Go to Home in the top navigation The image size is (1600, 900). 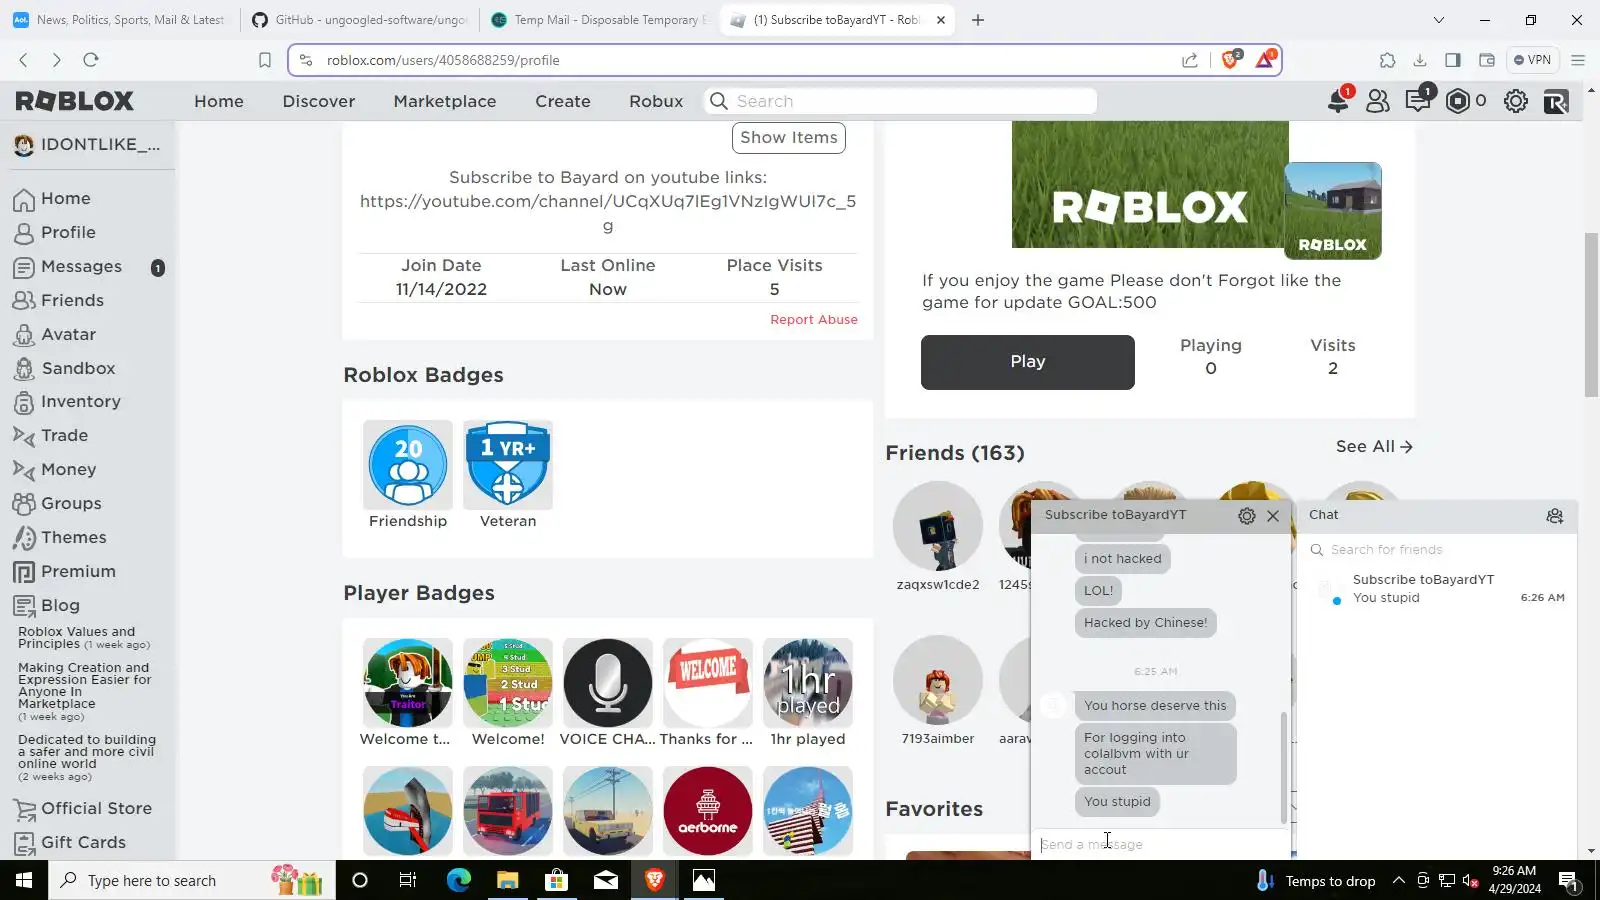pyautogui.click(x=219, y=101)
